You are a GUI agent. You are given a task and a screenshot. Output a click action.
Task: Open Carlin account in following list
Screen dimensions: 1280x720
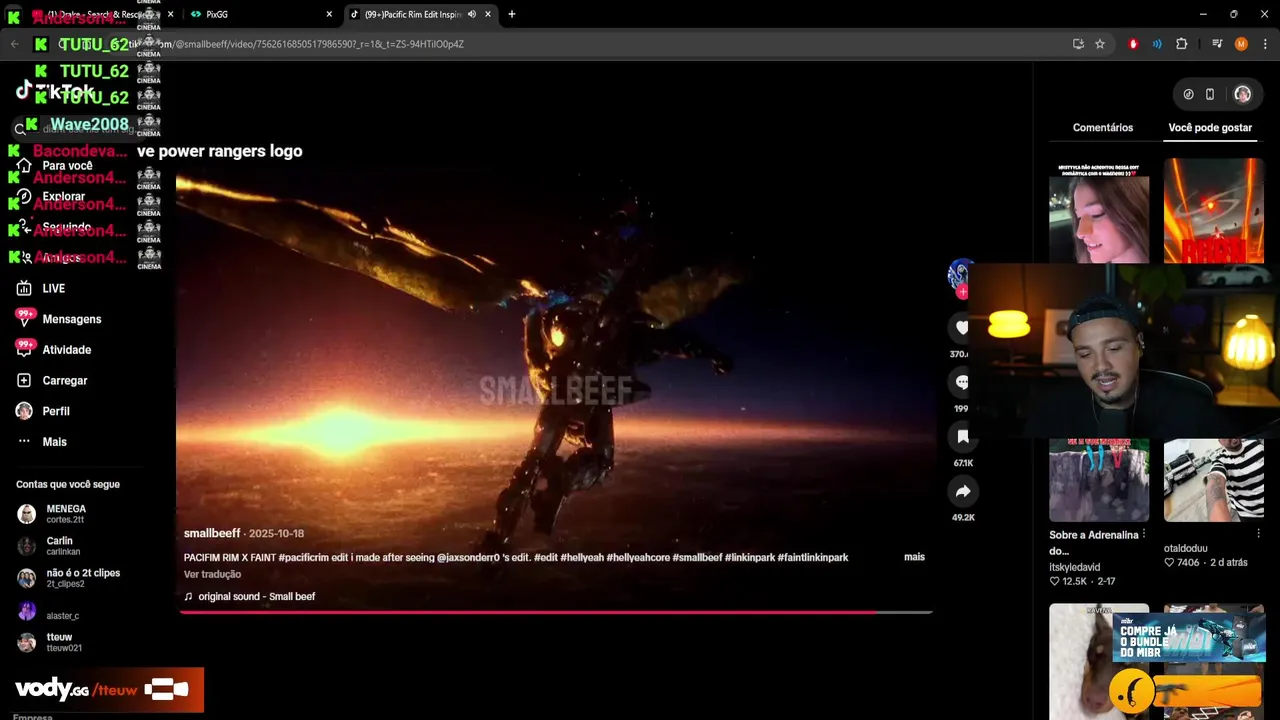(x=62, y=546)
